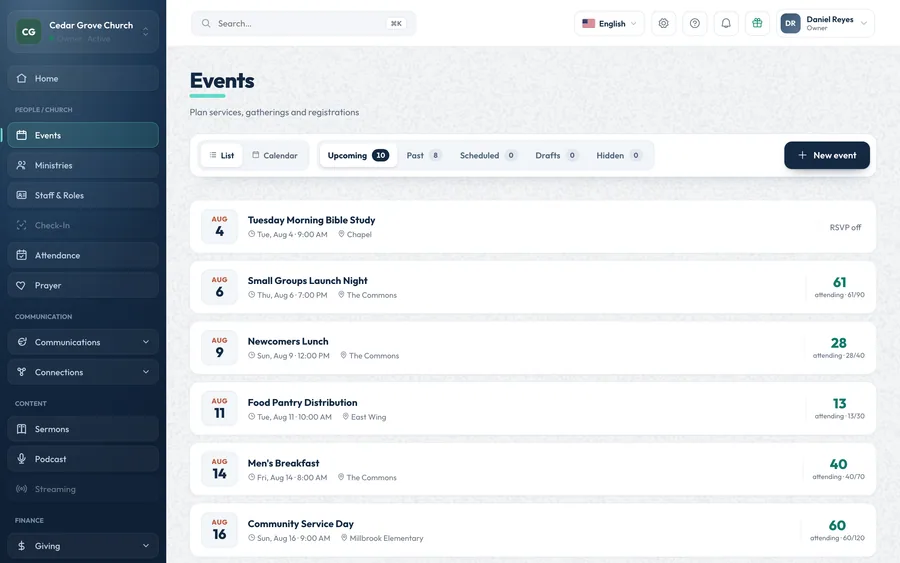Click the Streaming broadcast icon
The height and width of the screenshot is (563, 900).
21,489
